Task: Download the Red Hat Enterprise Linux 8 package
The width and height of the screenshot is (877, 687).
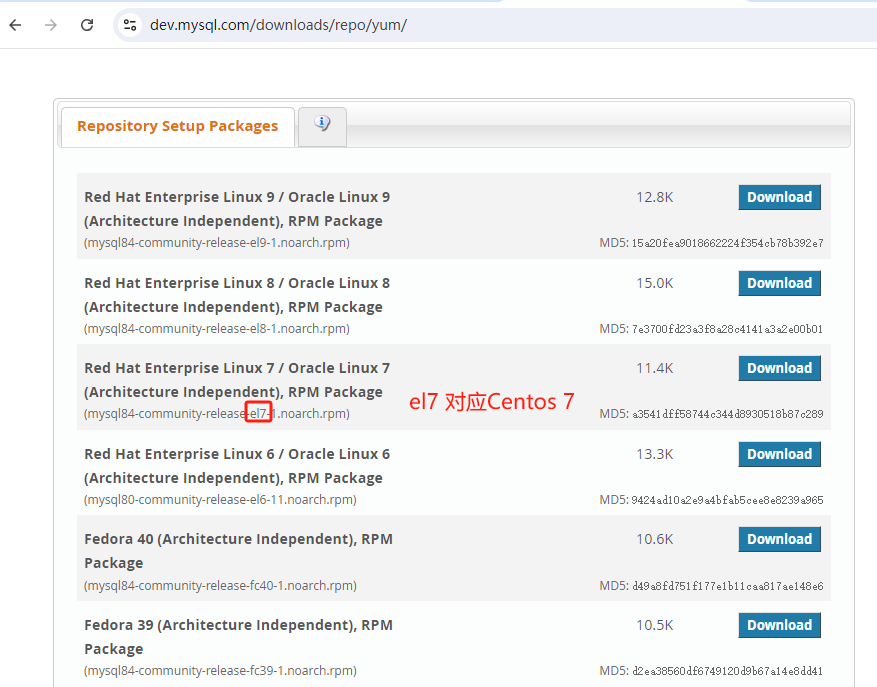Action: click(779, 283)
